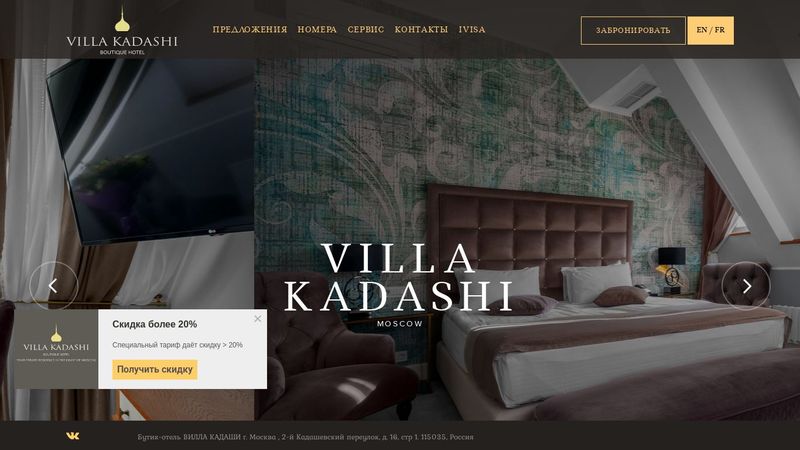Click the Получить скидку button
Viewport: 800px width, 450px height.
click(x=155, y=369)
